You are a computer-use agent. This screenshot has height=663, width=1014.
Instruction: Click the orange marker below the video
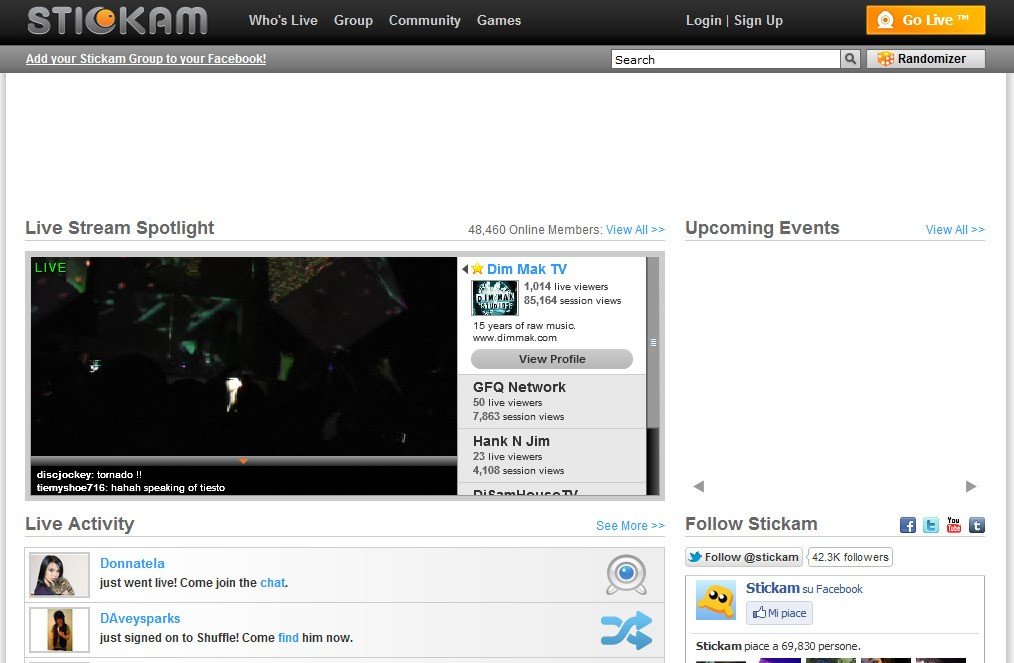[243, 461]
